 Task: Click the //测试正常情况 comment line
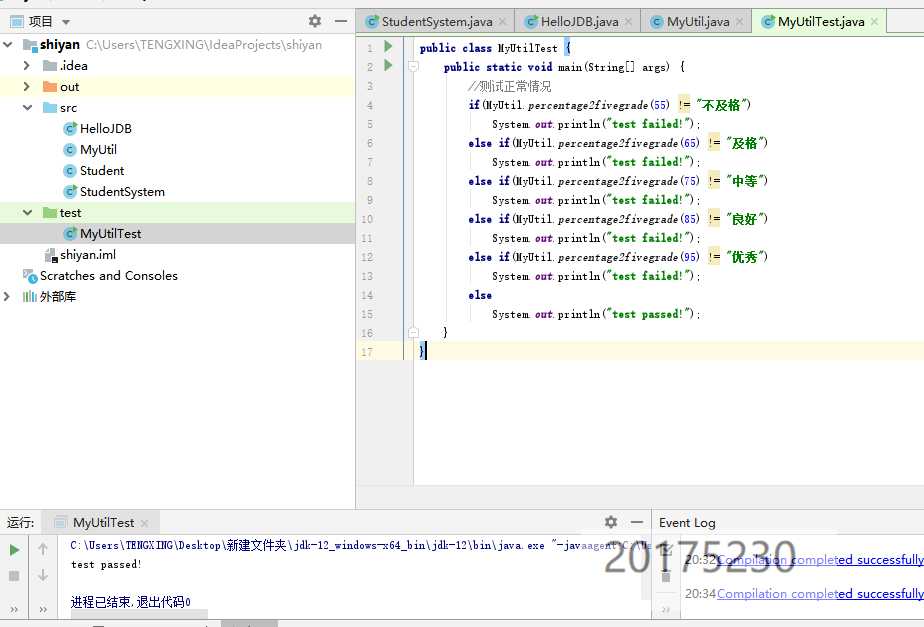click(x=510, y=86)
